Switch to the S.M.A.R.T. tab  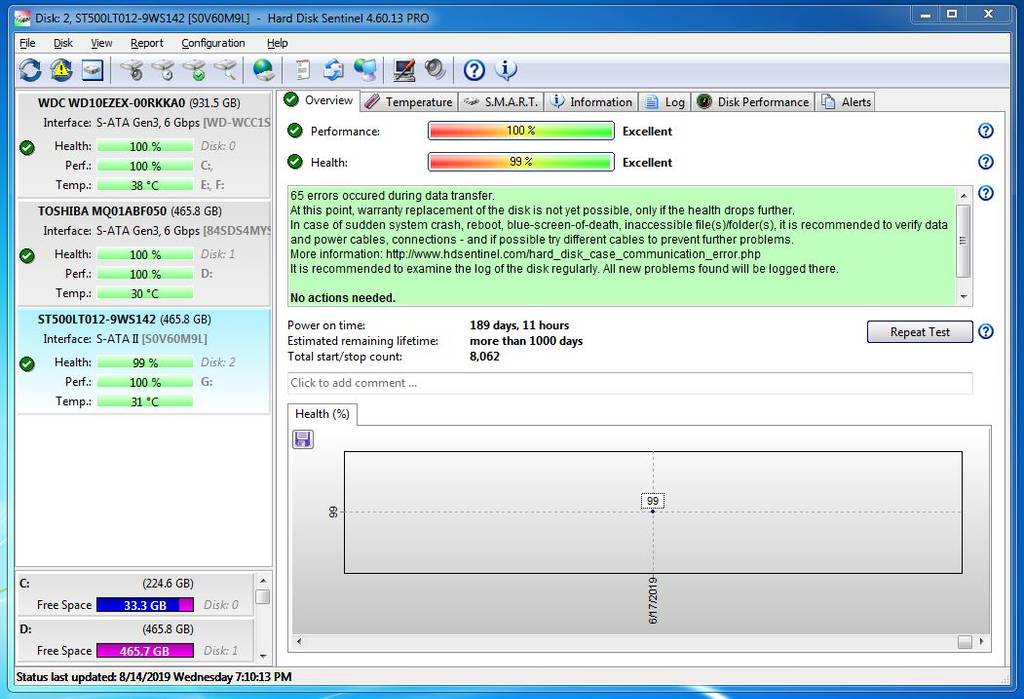502,102
